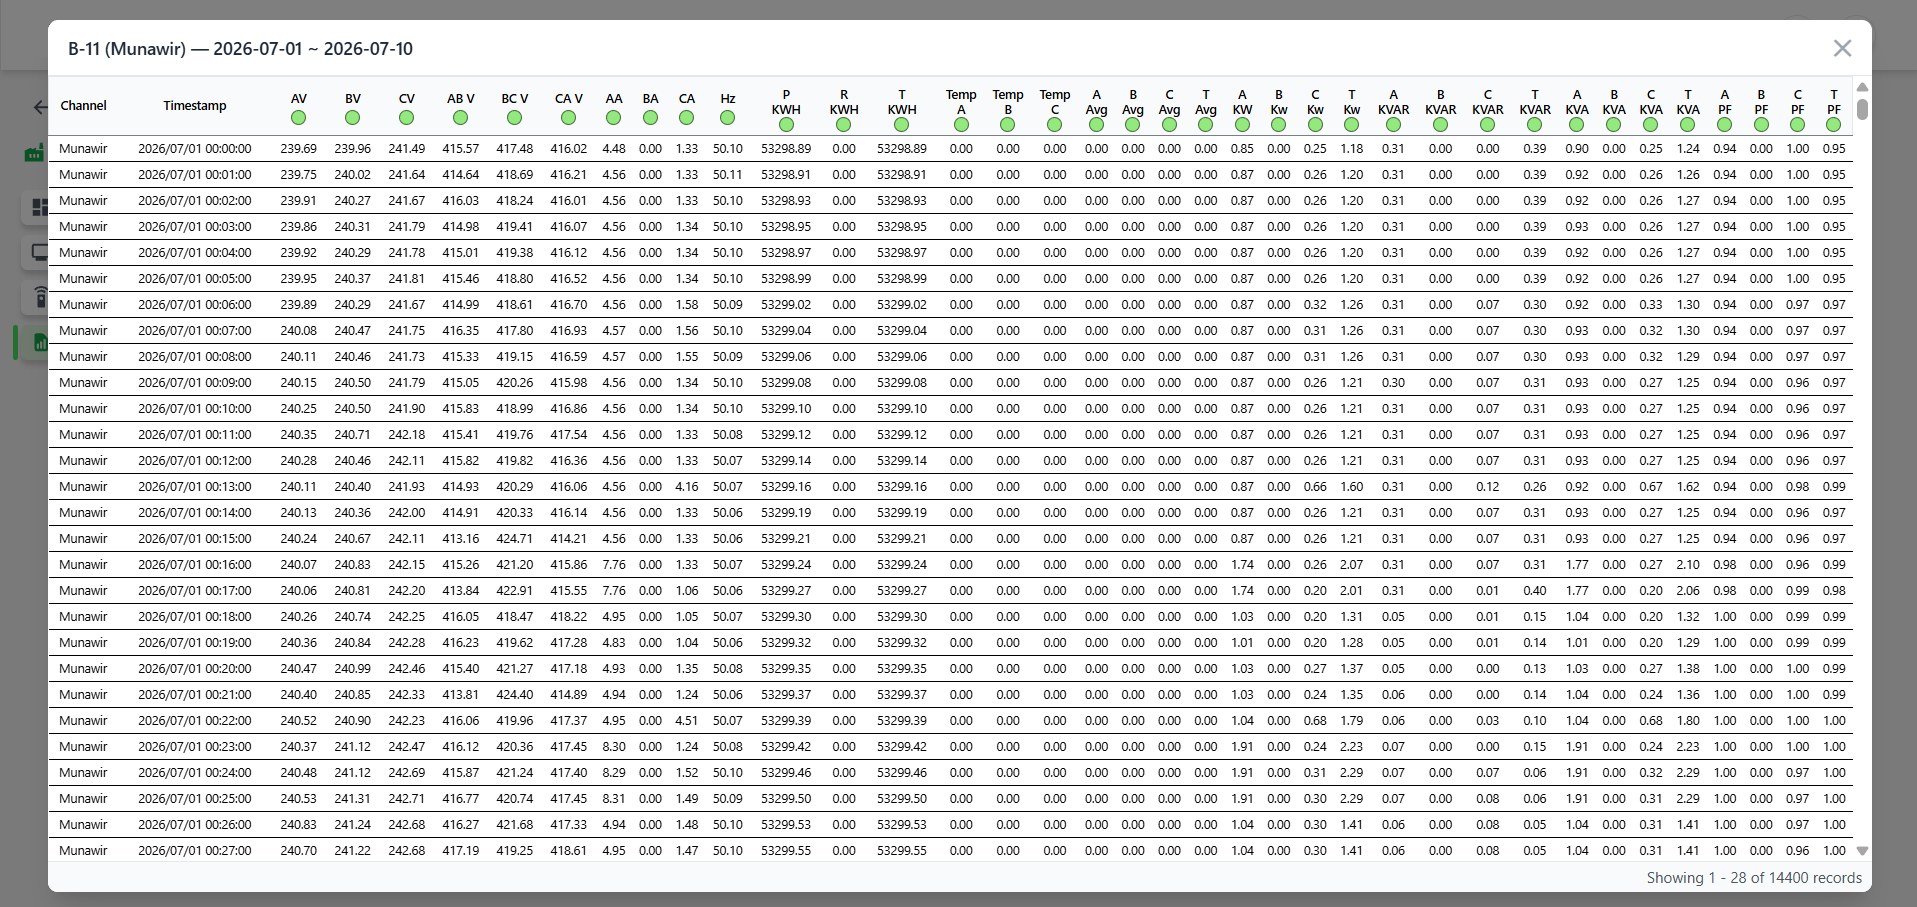Click the table scrollbar down arrow

point(1862,851)
